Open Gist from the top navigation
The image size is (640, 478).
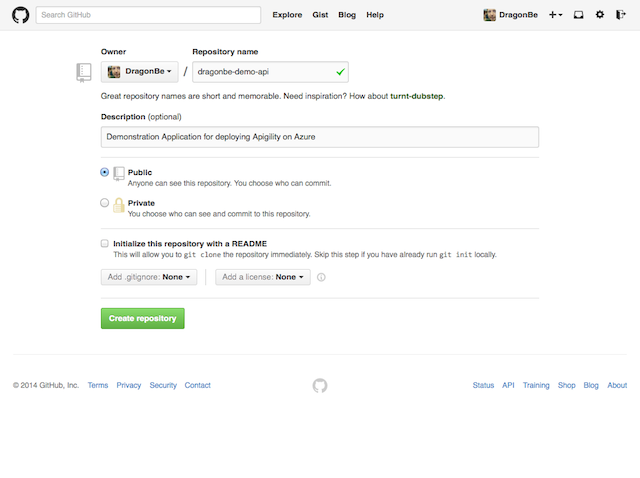click(x=320, y=15)
